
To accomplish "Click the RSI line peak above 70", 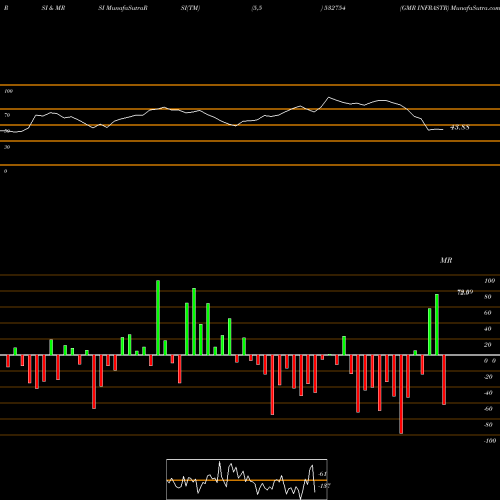I will (x=329, y=97).
